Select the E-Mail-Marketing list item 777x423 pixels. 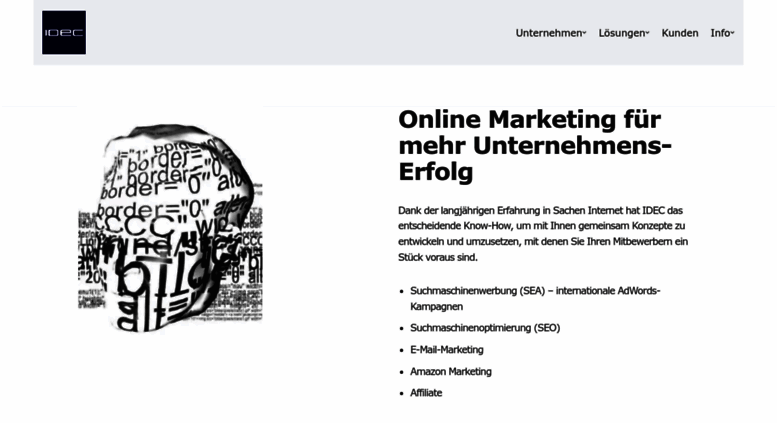(x=446, y=349)
